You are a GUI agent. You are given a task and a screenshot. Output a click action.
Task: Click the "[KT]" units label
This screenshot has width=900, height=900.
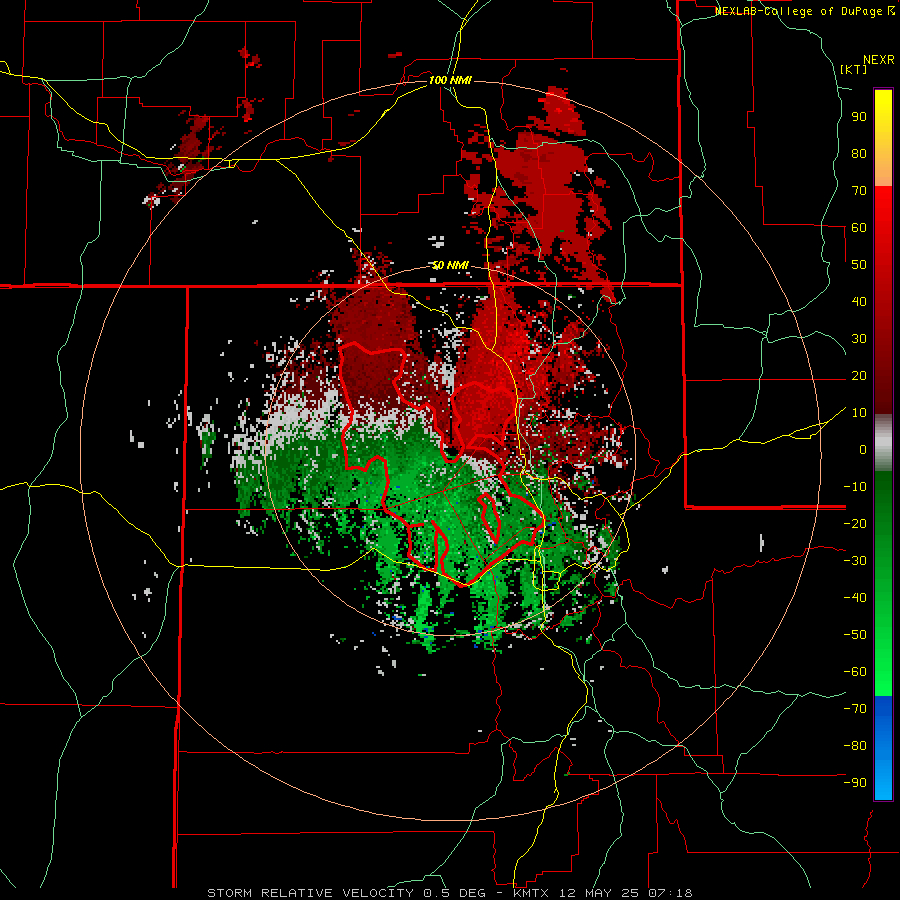click(854, 69)
